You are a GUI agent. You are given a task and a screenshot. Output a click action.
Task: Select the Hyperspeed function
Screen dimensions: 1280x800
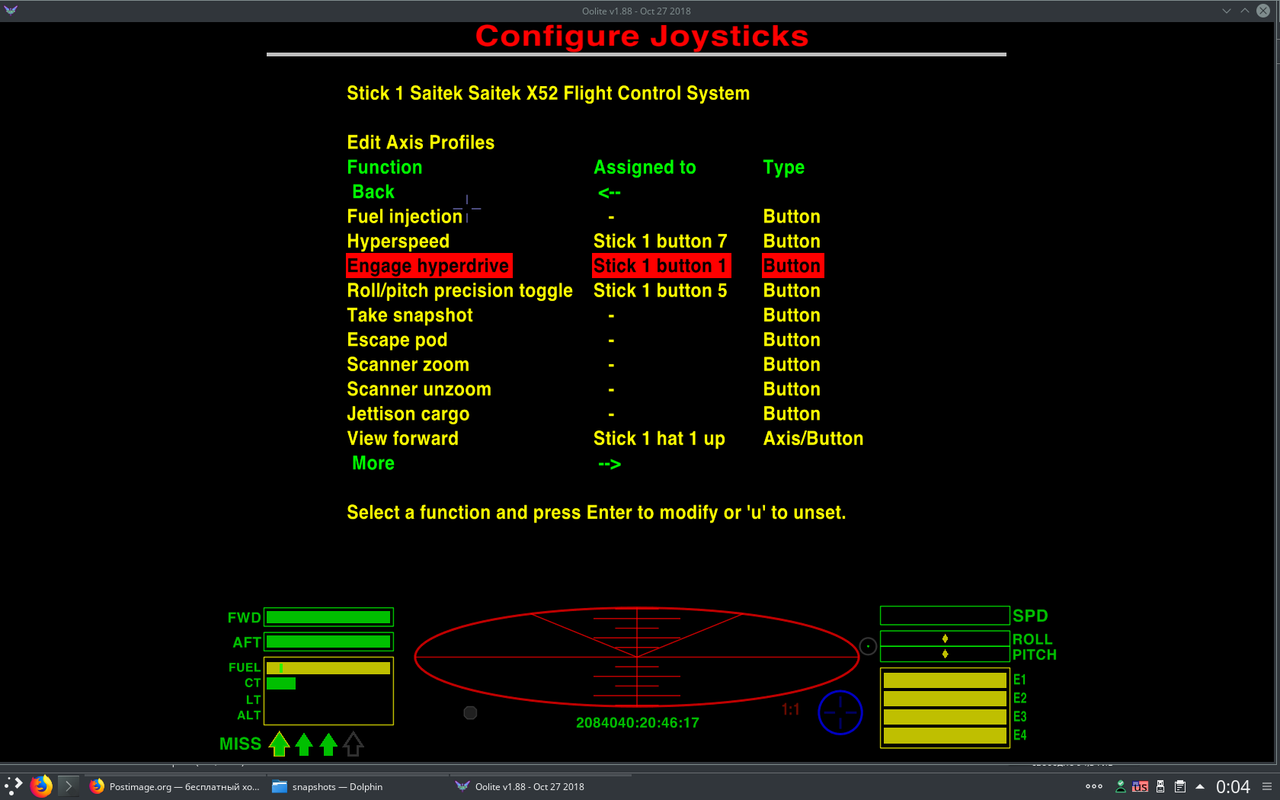pyautogui.click(x=398, y=241)
